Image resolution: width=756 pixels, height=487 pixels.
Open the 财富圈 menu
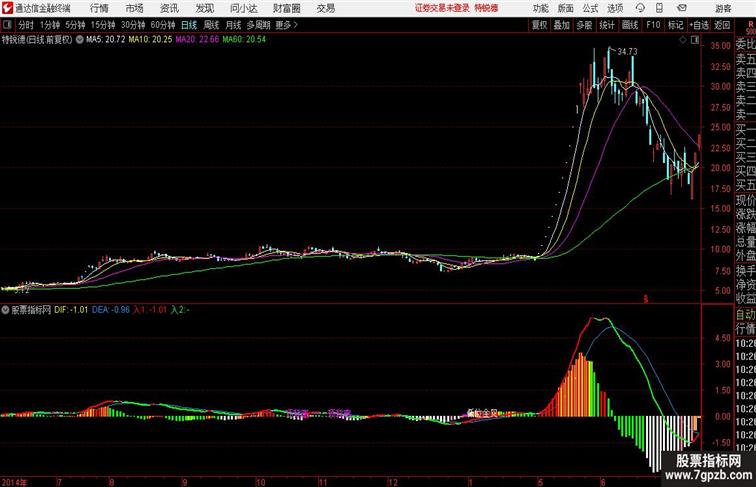point(286,8)
